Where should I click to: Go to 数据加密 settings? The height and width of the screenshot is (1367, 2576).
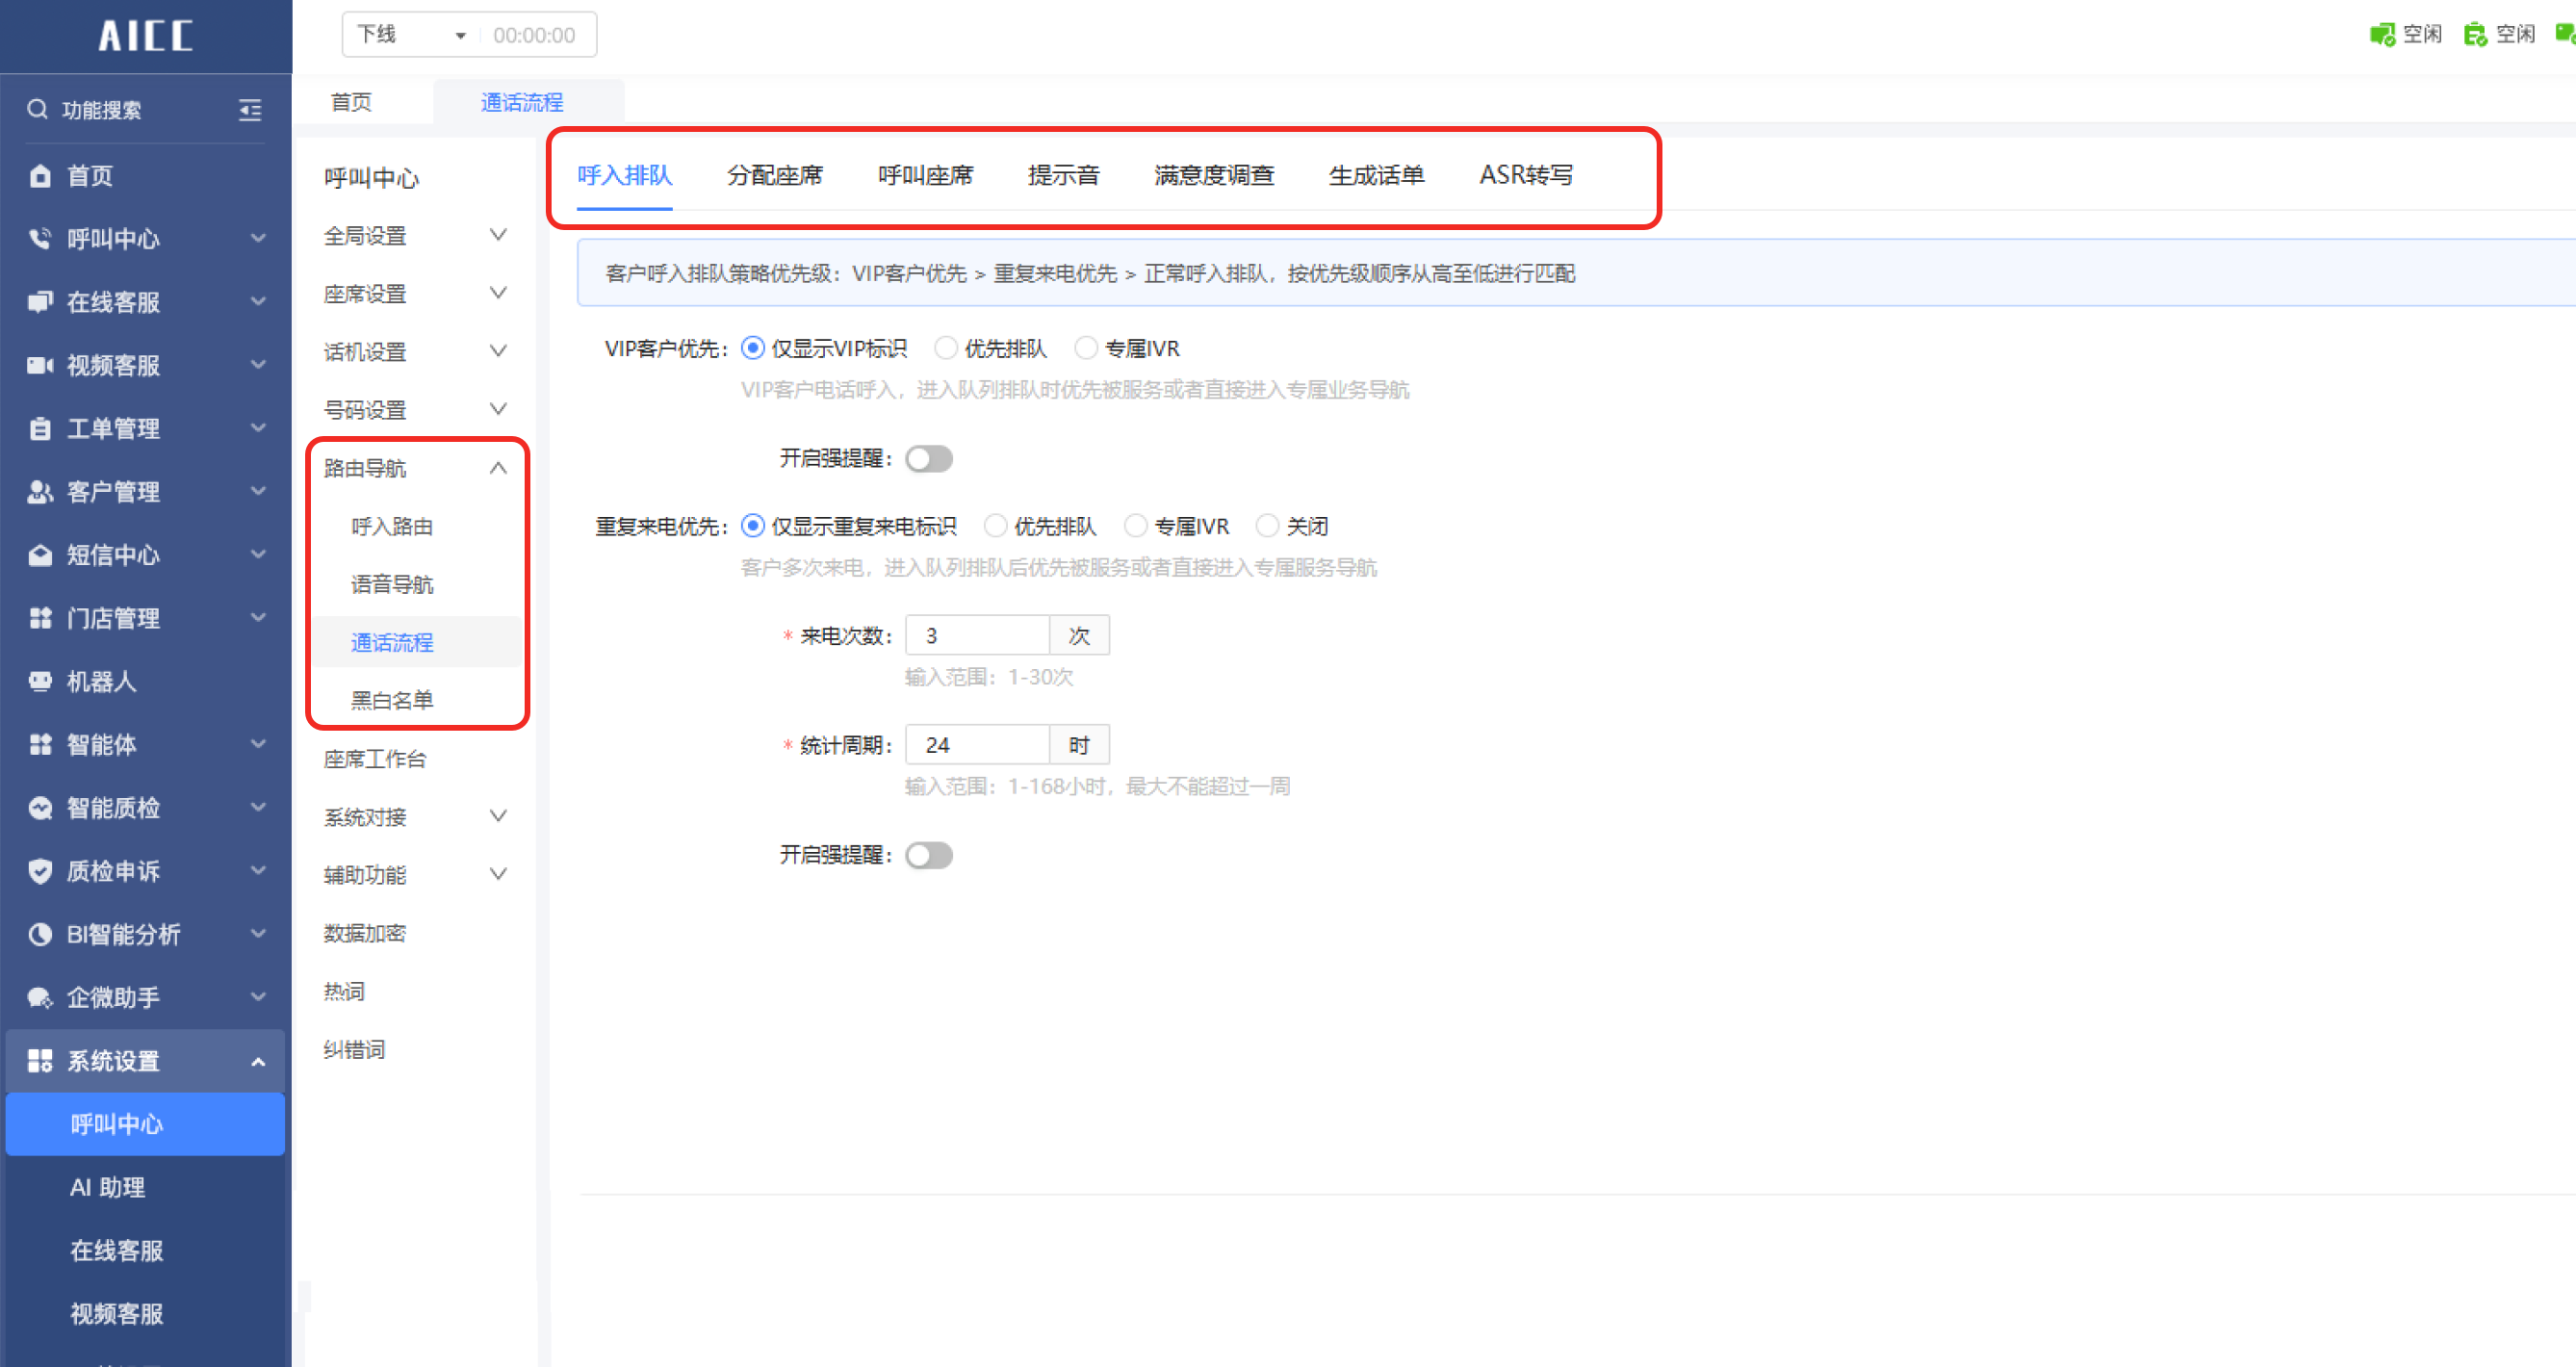coord(365,933)
